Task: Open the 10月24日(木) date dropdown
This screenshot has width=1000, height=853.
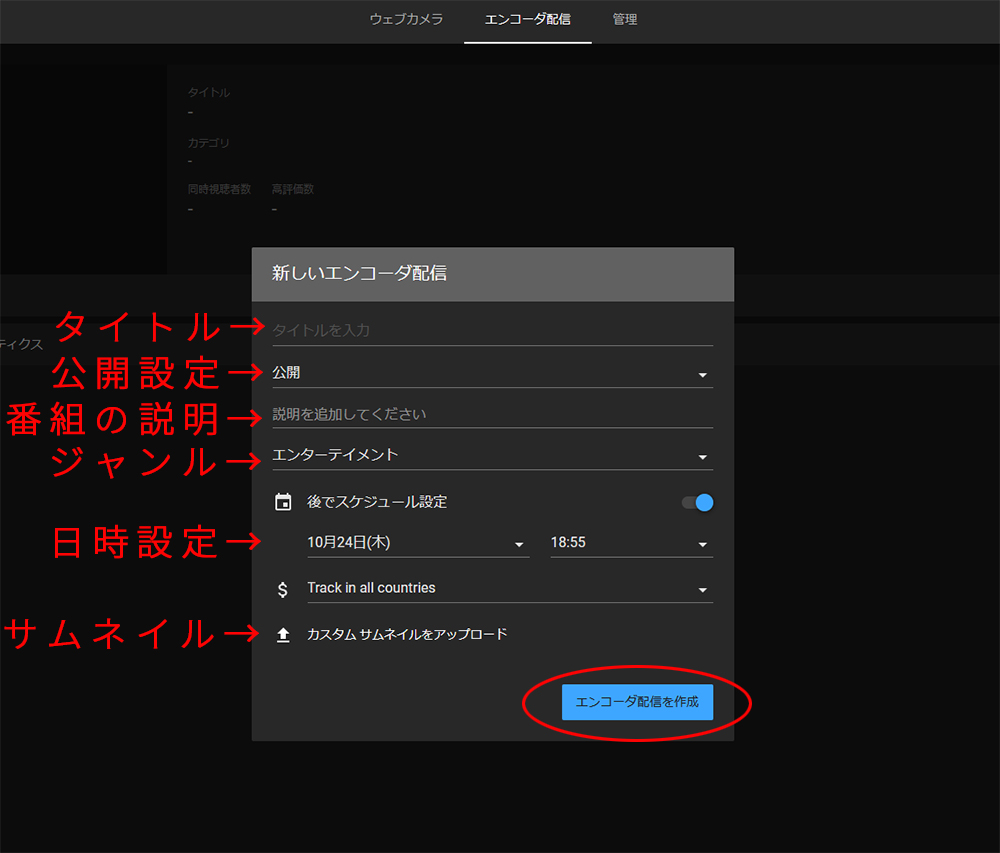Action: [x=417, y=543]
